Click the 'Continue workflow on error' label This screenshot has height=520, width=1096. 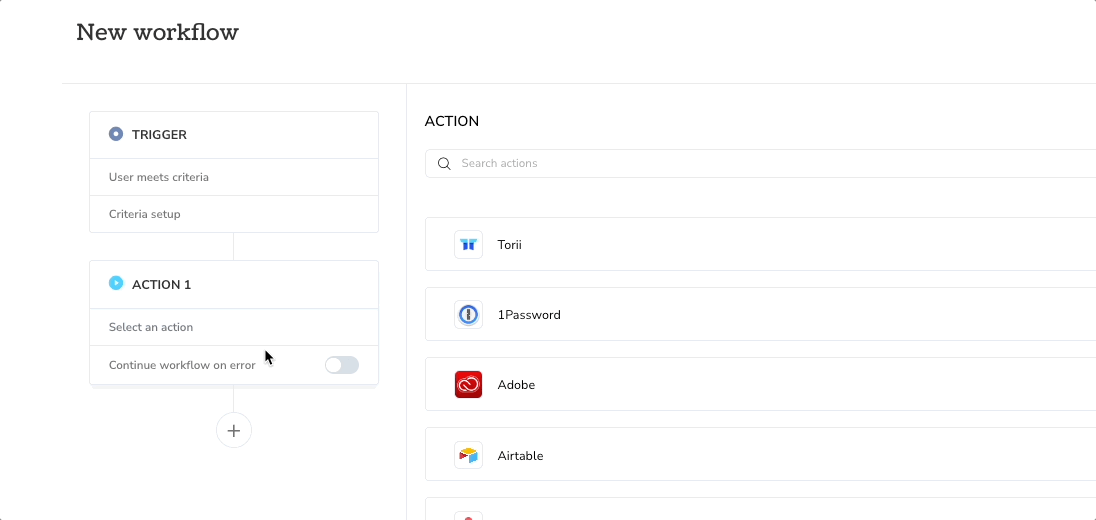(x=182, y=365)
